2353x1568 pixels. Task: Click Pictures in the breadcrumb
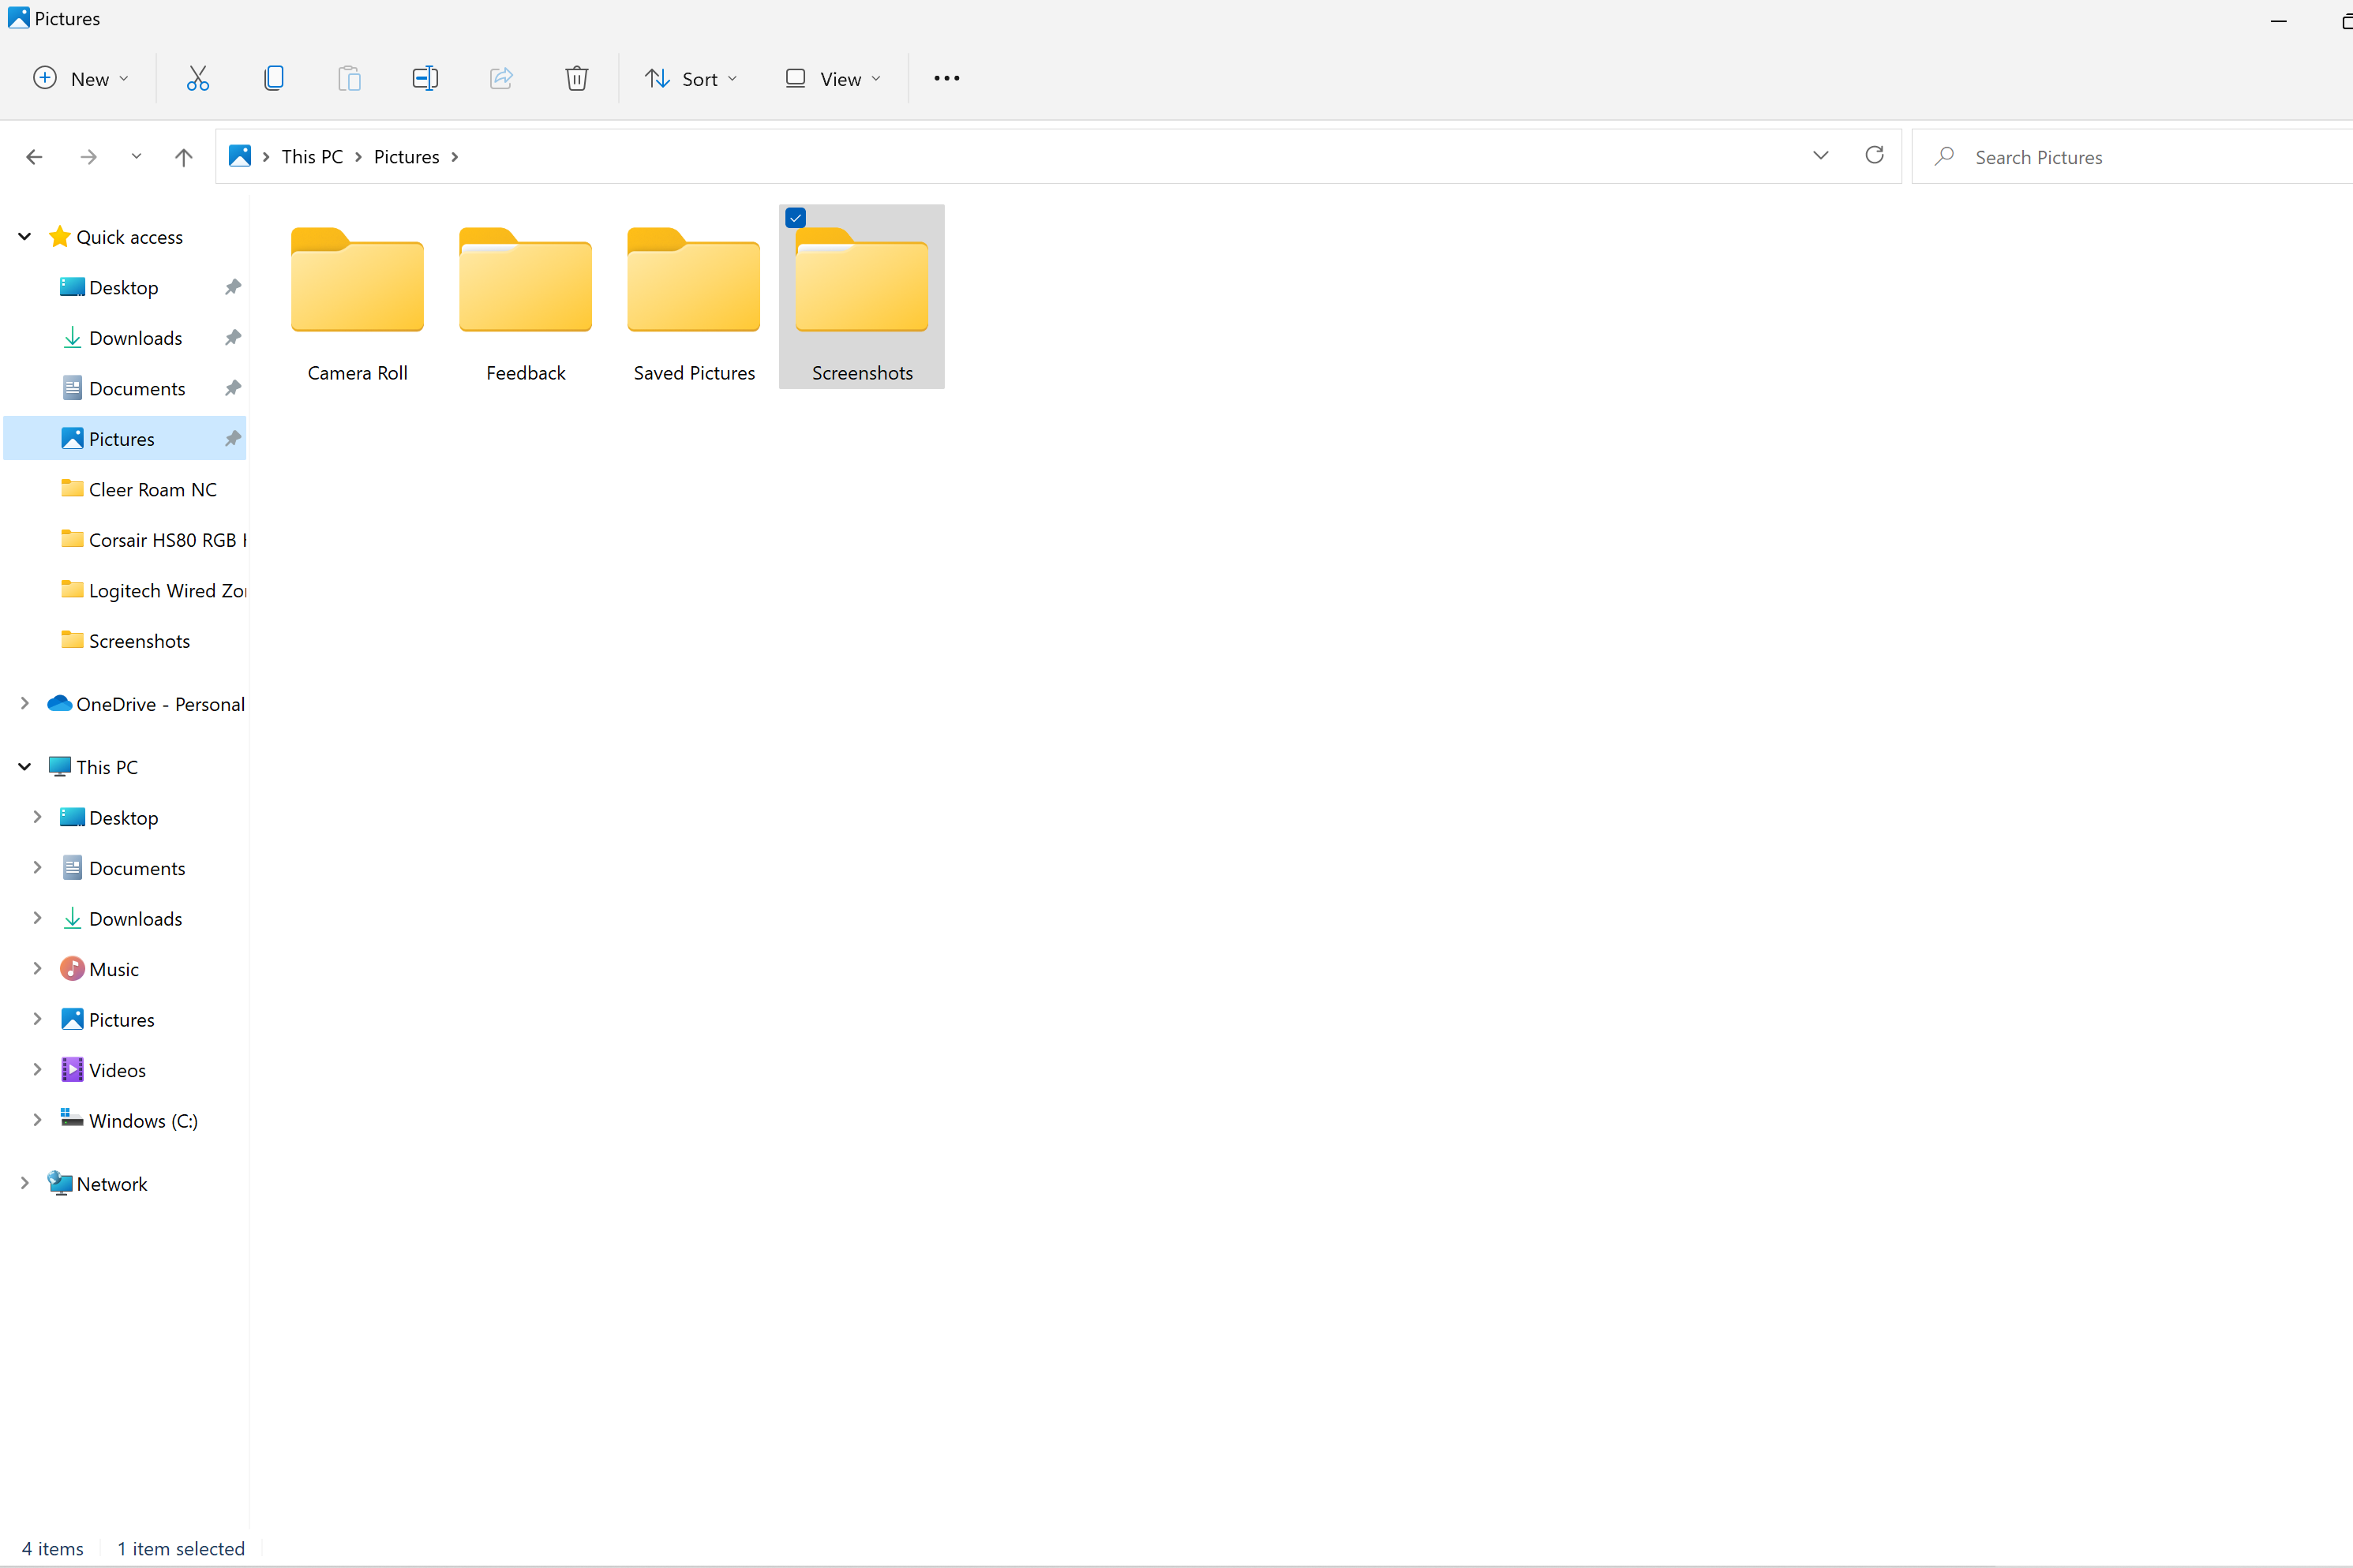[407, 157]
